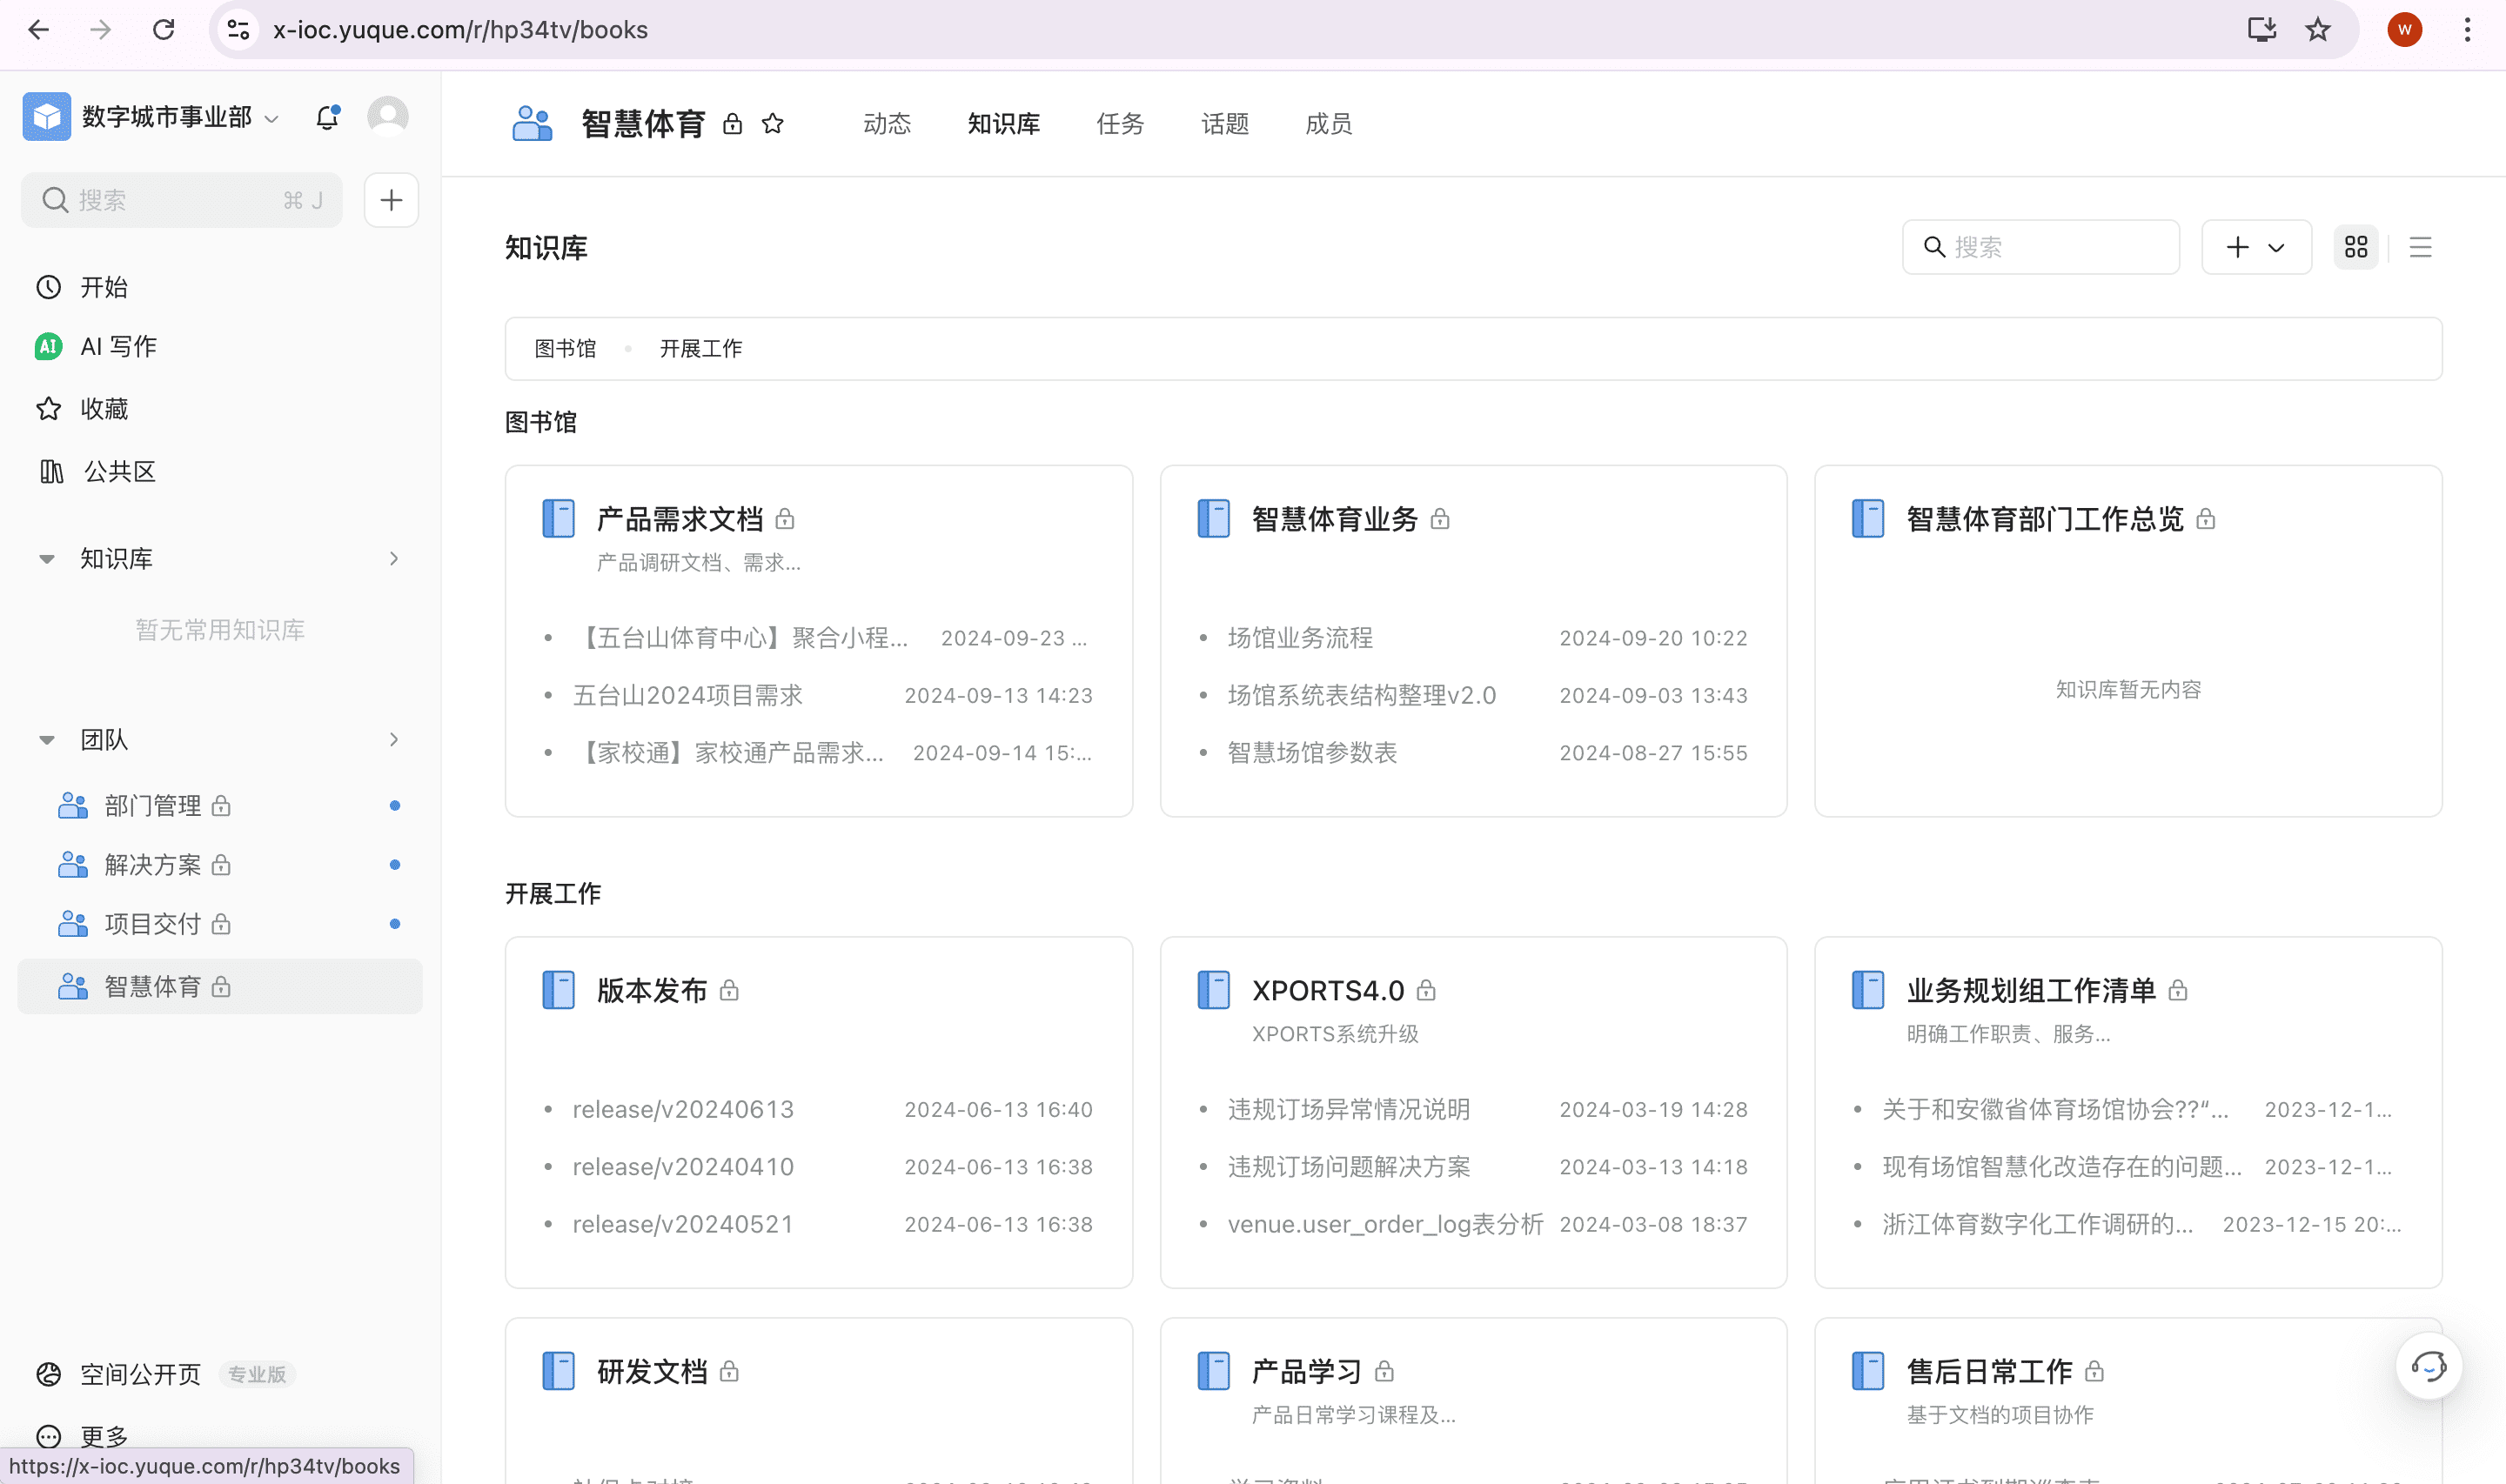2506x1484 pixels.
Task: Toggle the favorite star beside 智慧体育 title
Action: click(x=772, y=123)
